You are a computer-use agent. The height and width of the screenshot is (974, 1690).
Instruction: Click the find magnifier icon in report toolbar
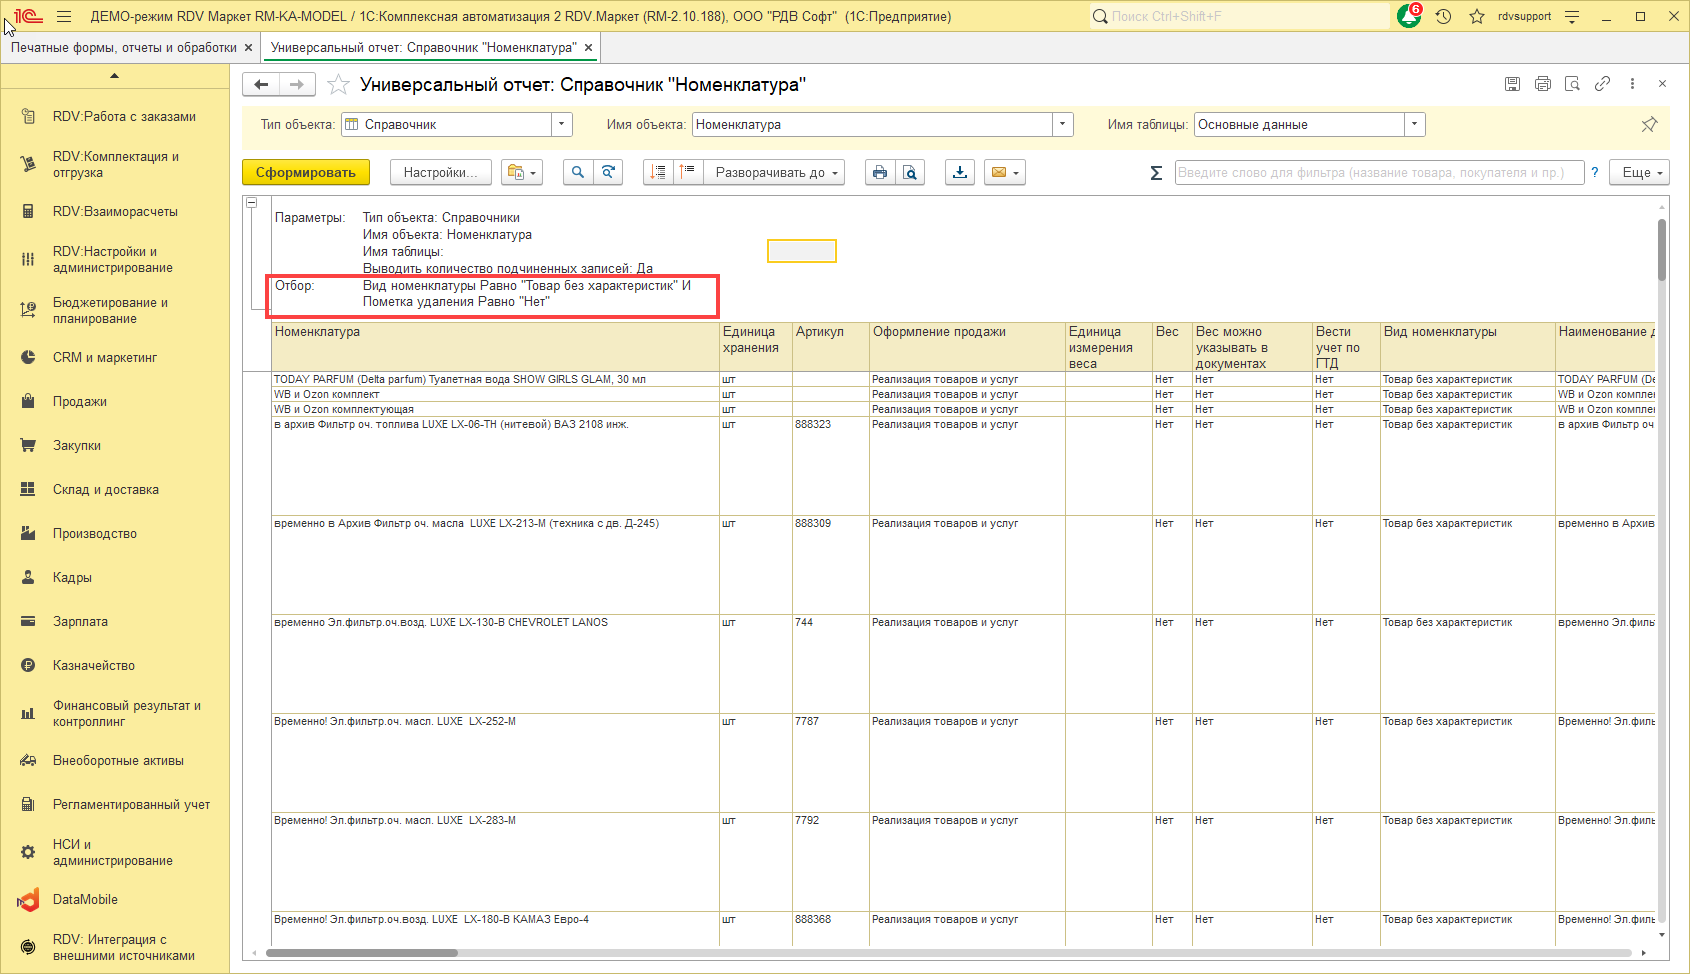578,172
